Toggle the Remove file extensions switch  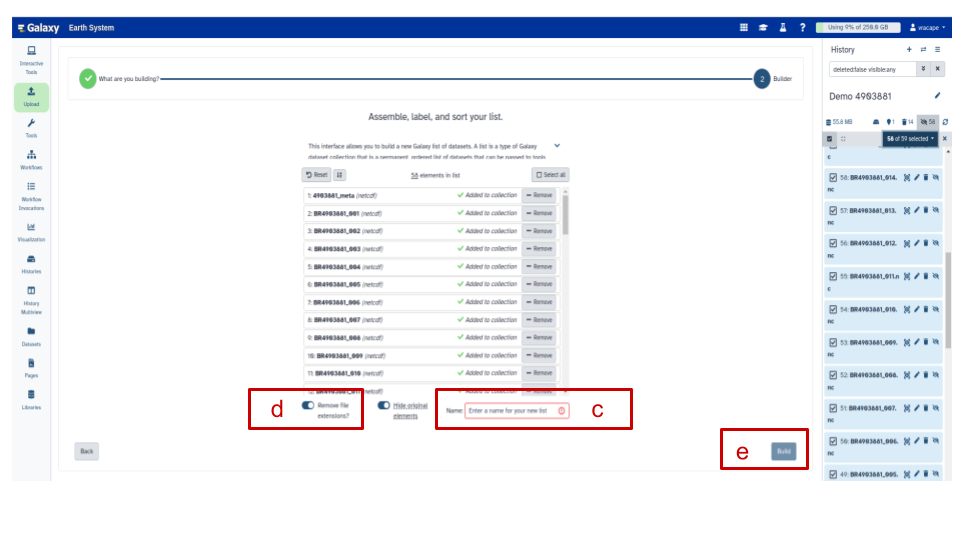tap(307, 406)
